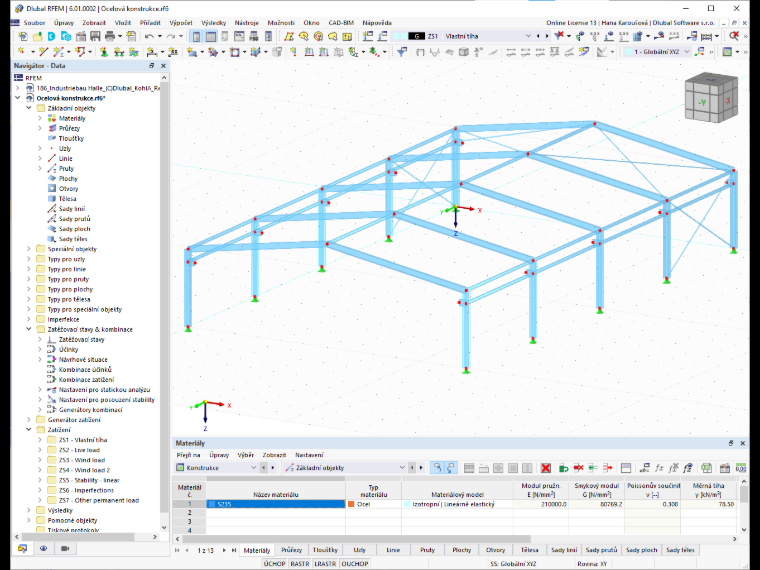Open an existing file with folder icon
The height and width of the screenshot is (570, 760).
37,36
